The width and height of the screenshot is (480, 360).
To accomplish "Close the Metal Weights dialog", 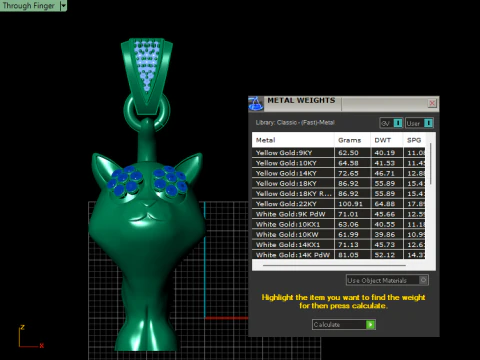I will [x=432, y=103].
